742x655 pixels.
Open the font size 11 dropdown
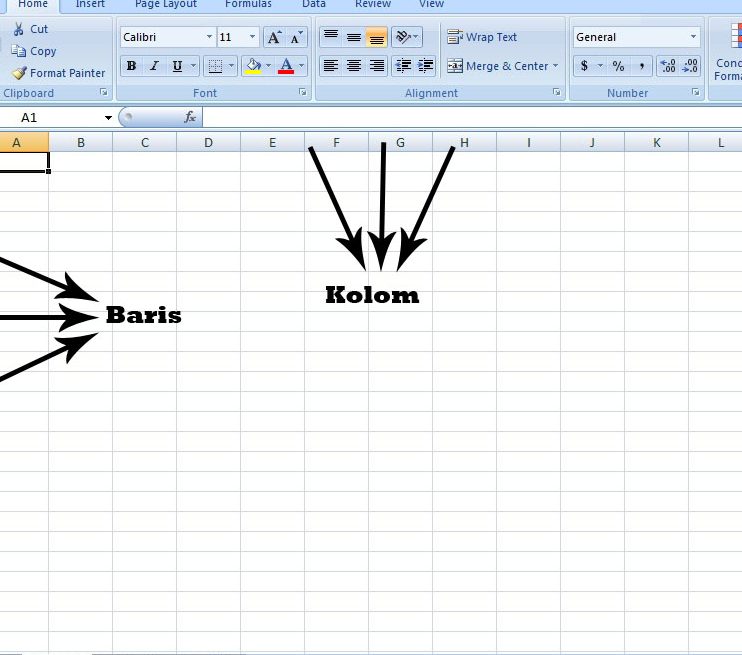coord(252,37)
